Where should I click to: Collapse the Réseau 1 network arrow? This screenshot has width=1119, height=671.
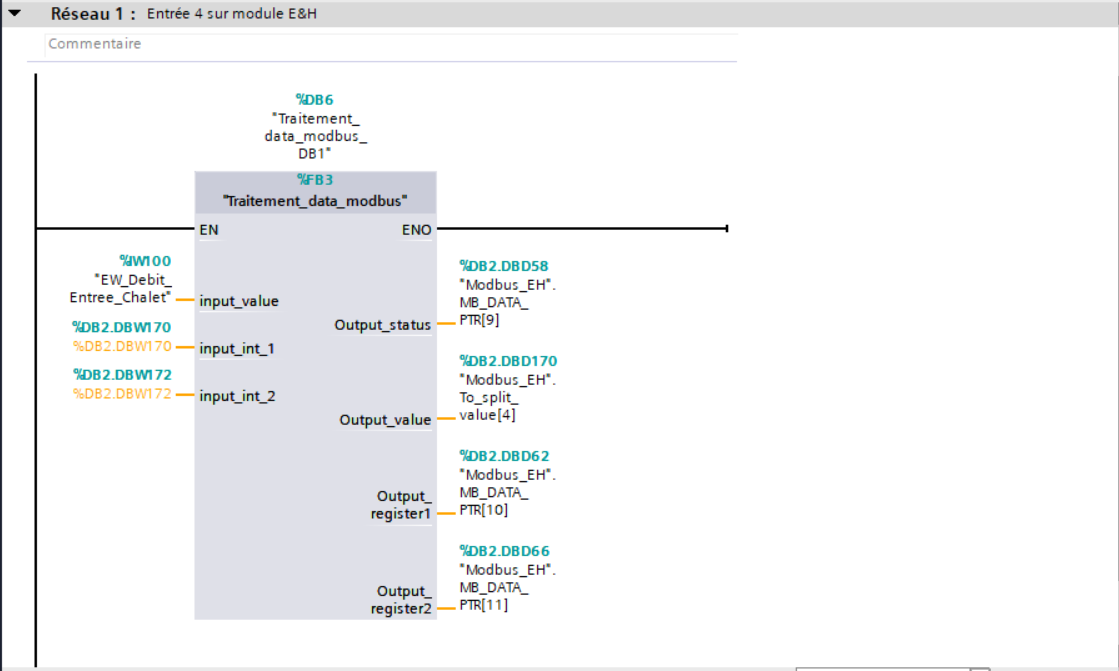pos(14,15)
